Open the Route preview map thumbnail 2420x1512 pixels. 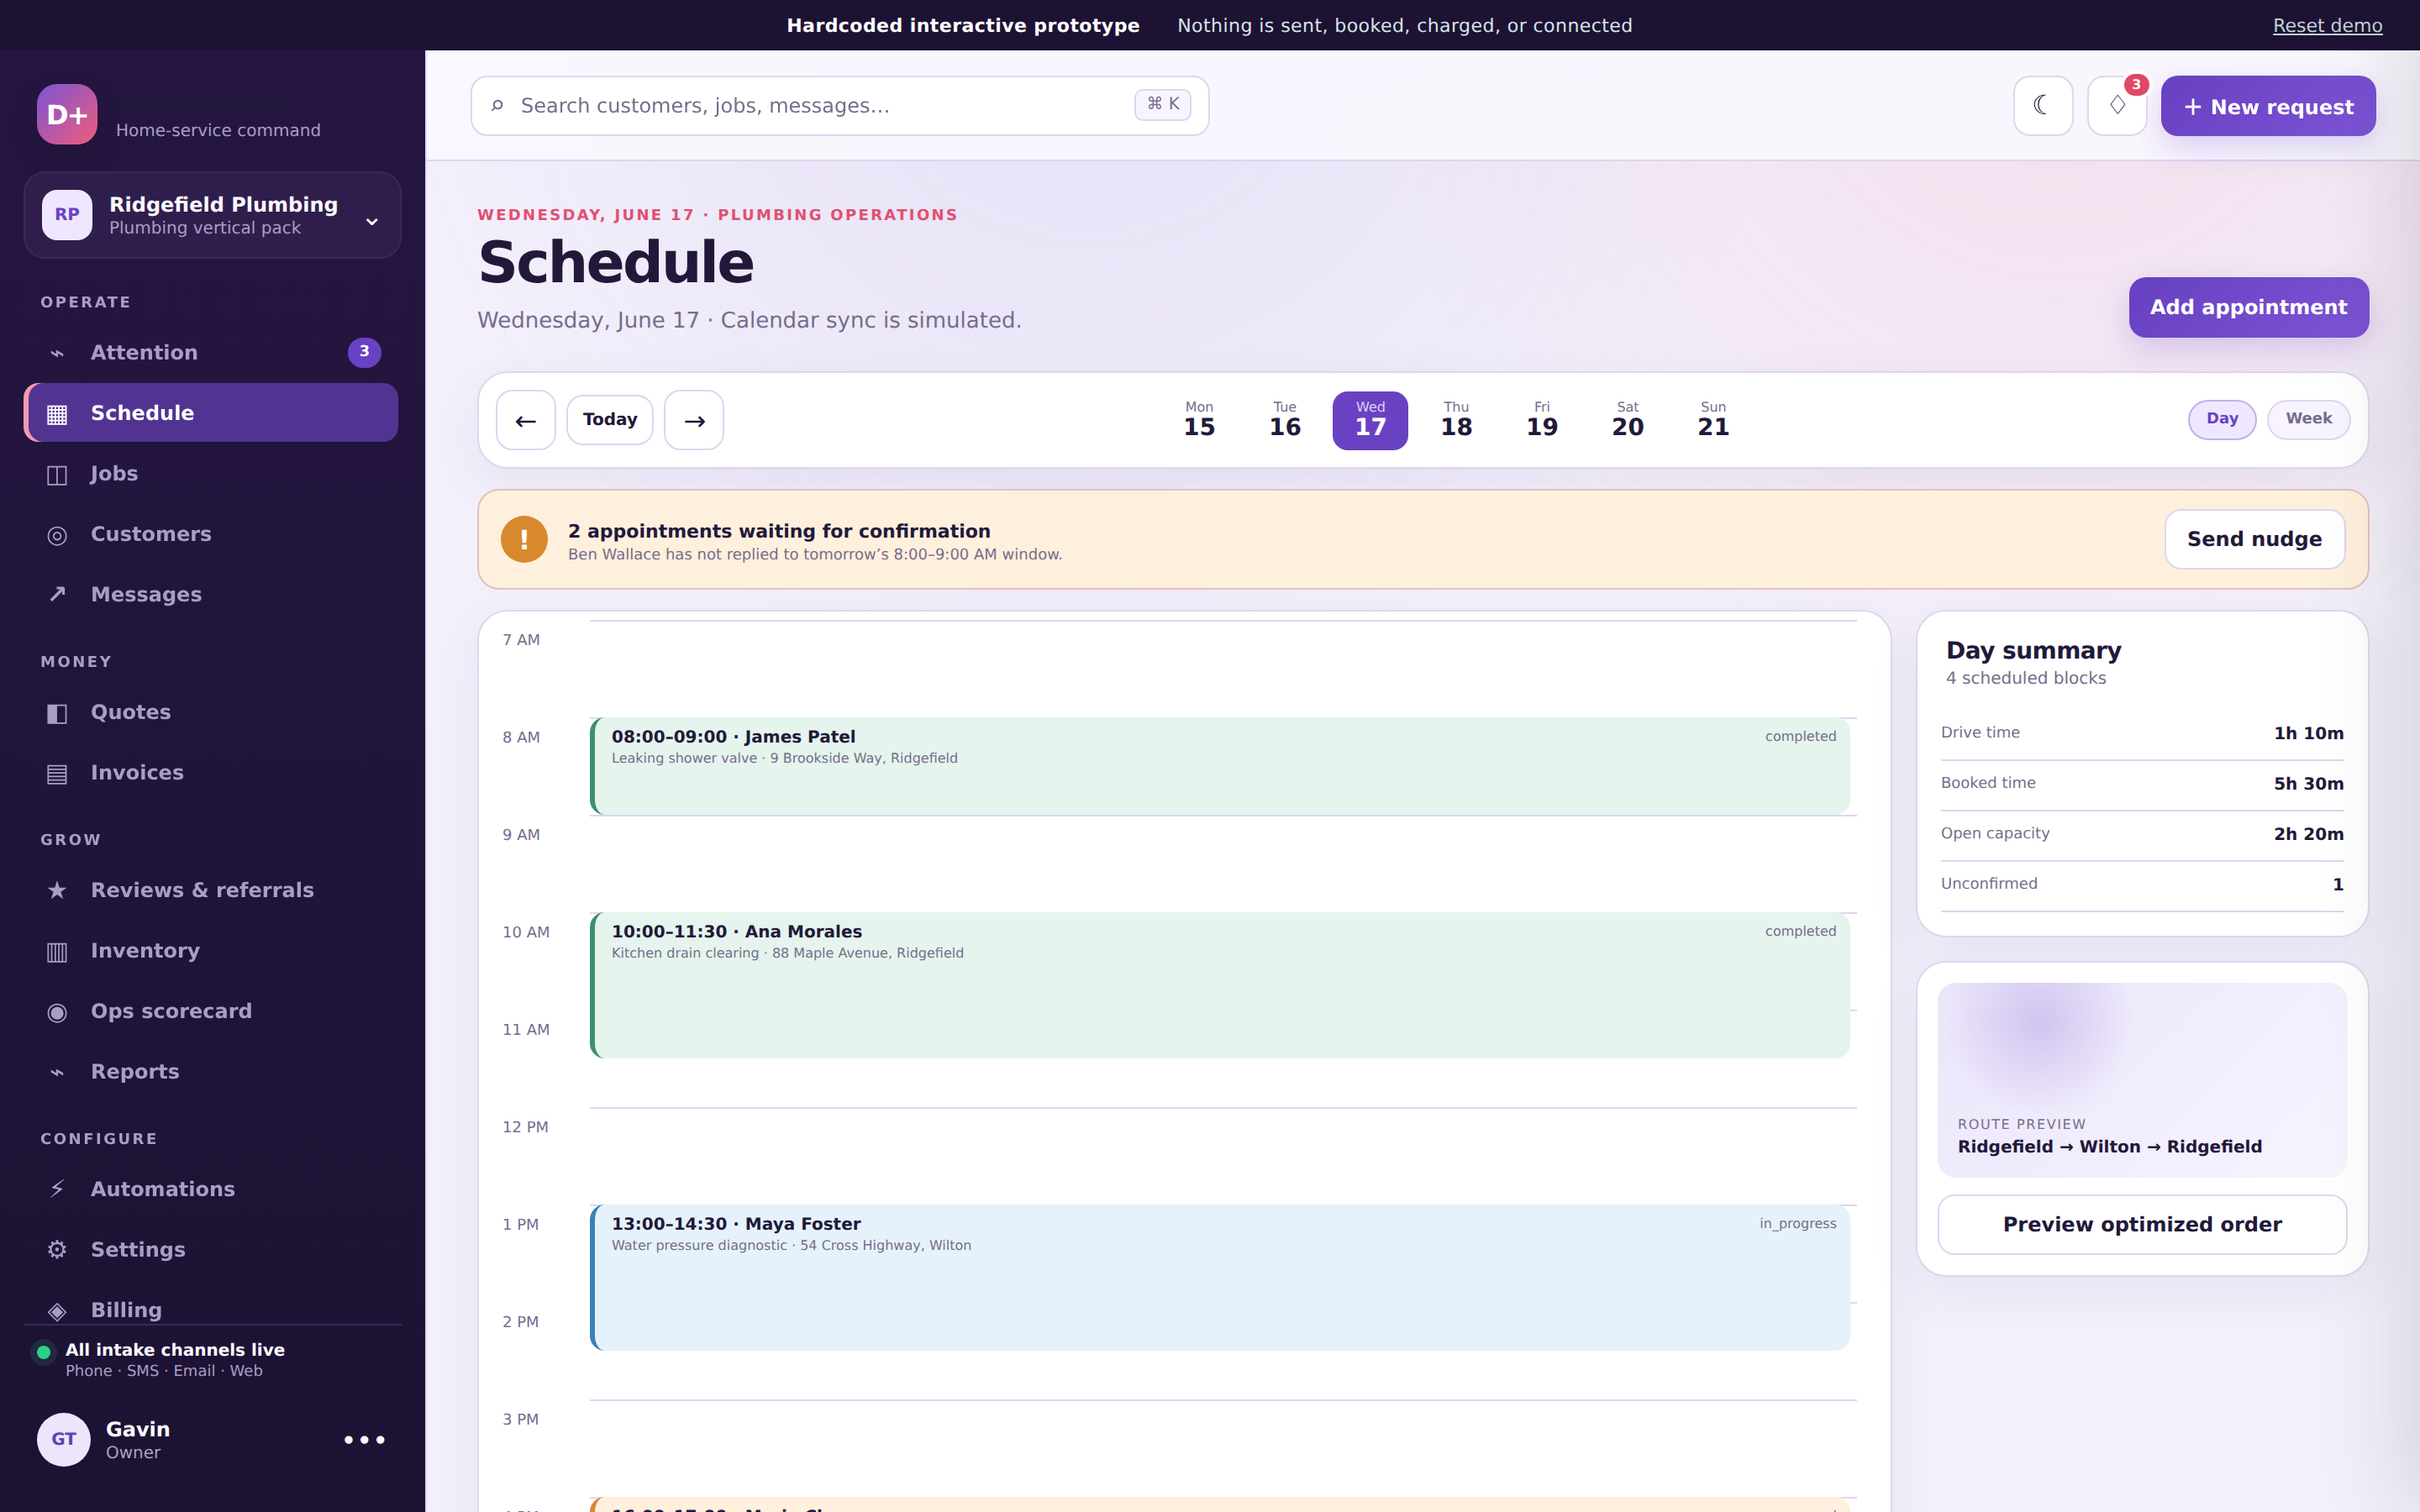point(2142,1080)
